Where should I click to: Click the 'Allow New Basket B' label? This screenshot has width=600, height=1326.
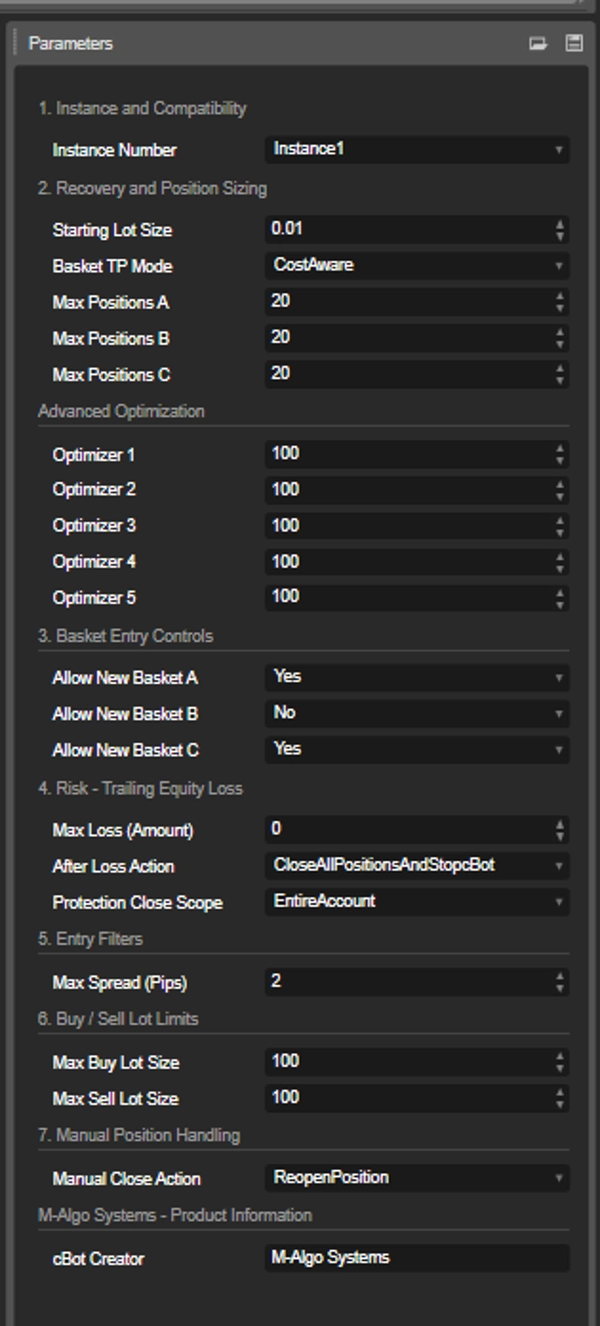pos(125,714)
